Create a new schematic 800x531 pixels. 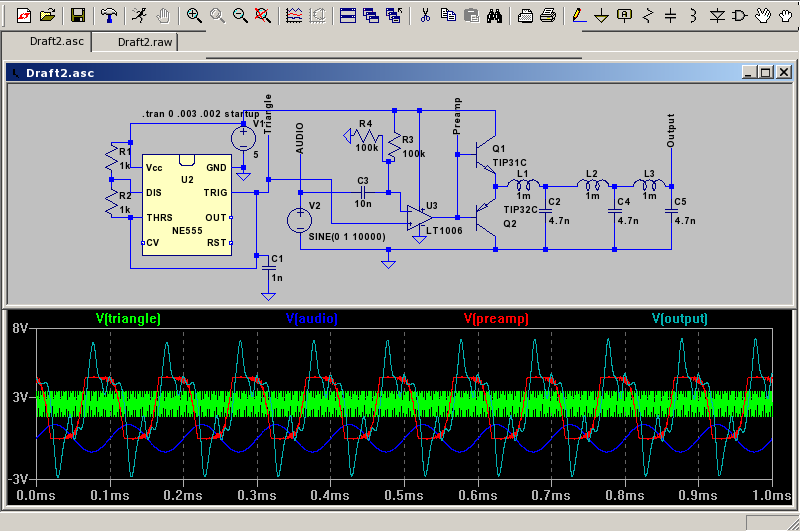click(x=23, y=16)
